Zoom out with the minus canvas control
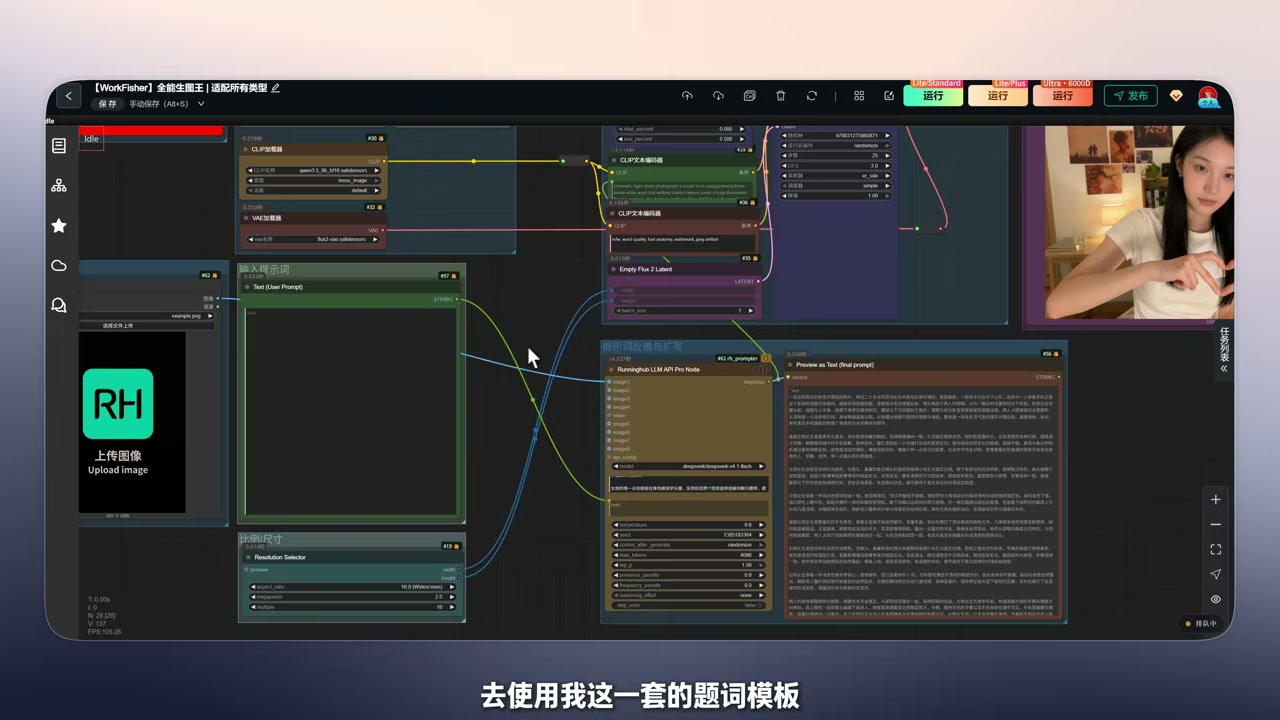1280x720 pixels. pos(1215,525)
